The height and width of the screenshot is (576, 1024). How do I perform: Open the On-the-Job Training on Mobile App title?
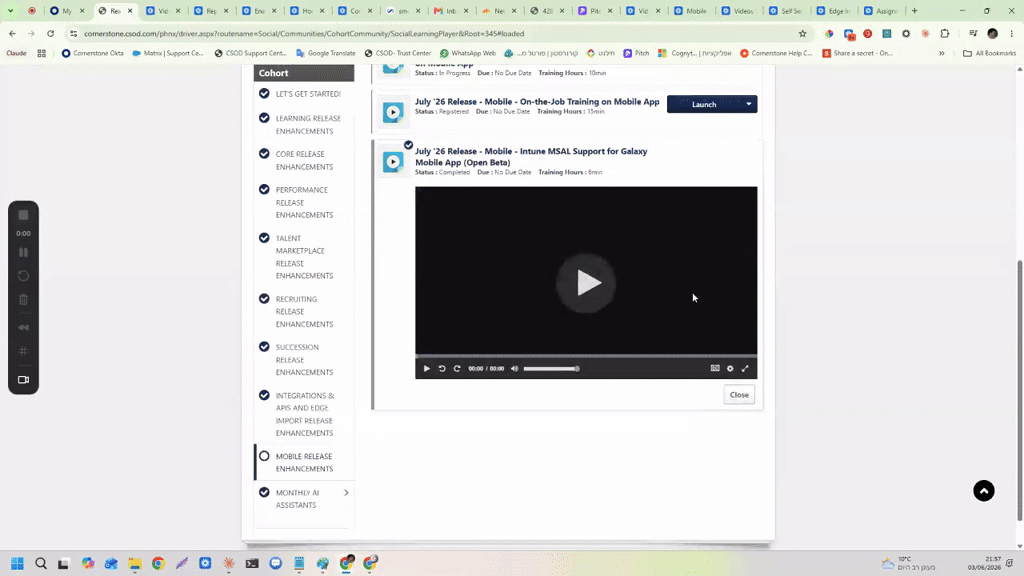pos(537,101)
